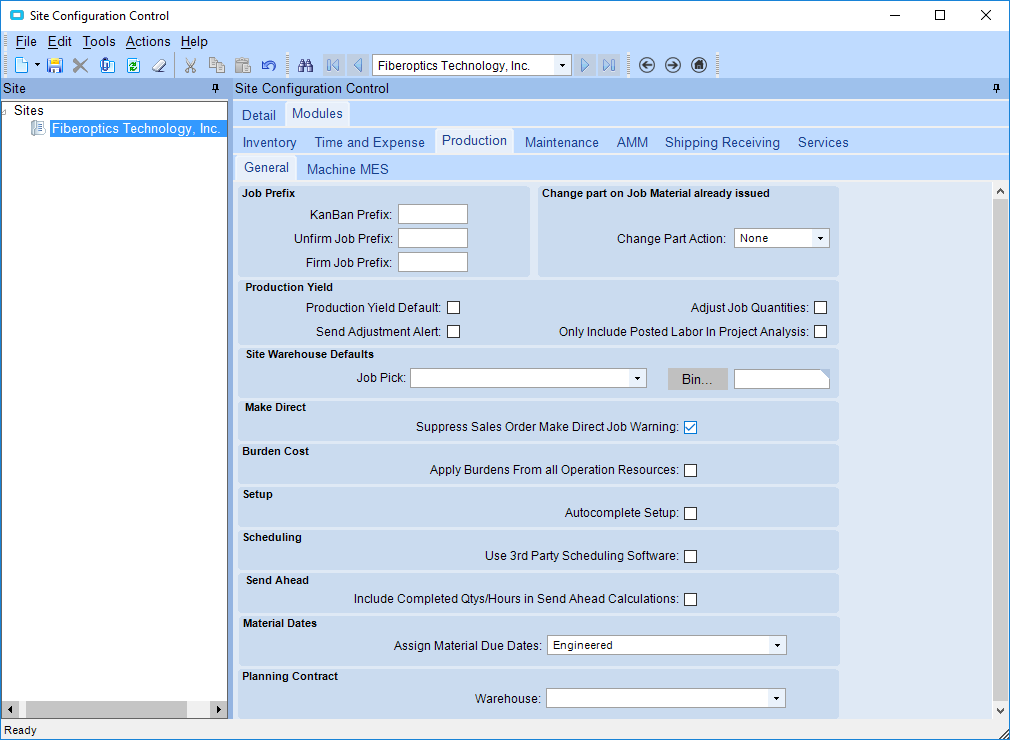Click the form's vertical scroll down arrow

click(x=1000, y=711)
